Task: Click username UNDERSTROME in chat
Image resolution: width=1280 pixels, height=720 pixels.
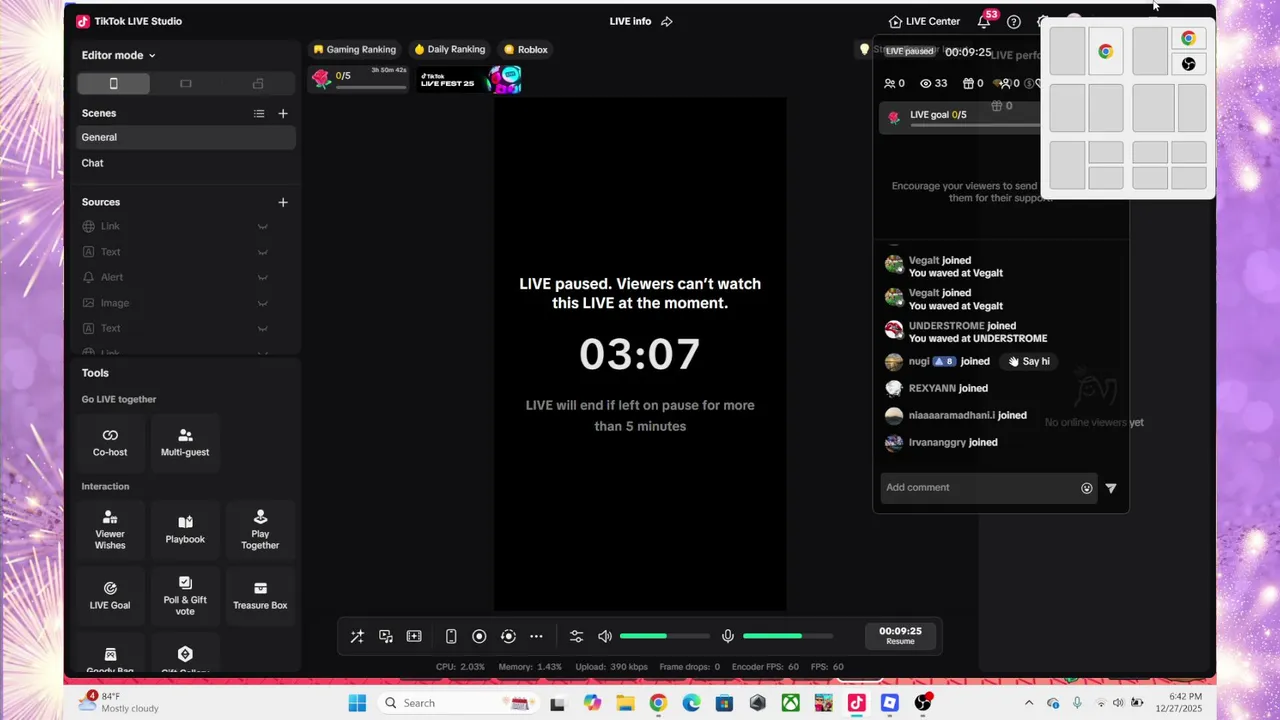Action: click(946, 326)
